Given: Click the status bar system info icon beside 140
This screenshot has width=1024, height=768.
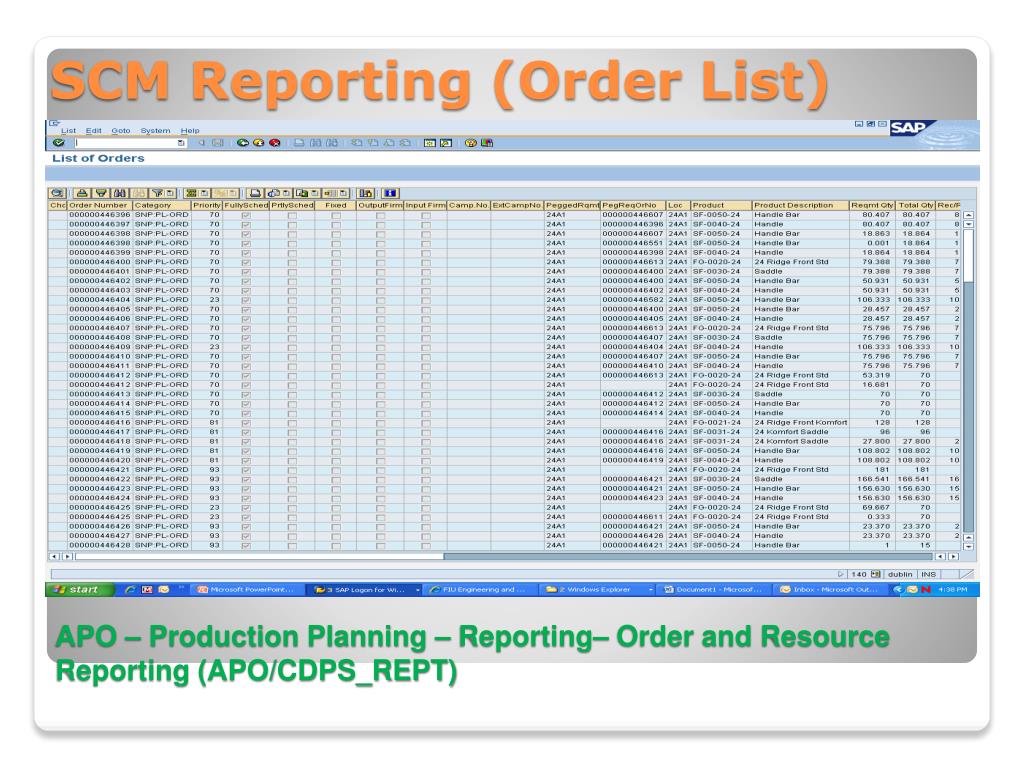Looking at the screenshot, I should (x=876, y=574).
